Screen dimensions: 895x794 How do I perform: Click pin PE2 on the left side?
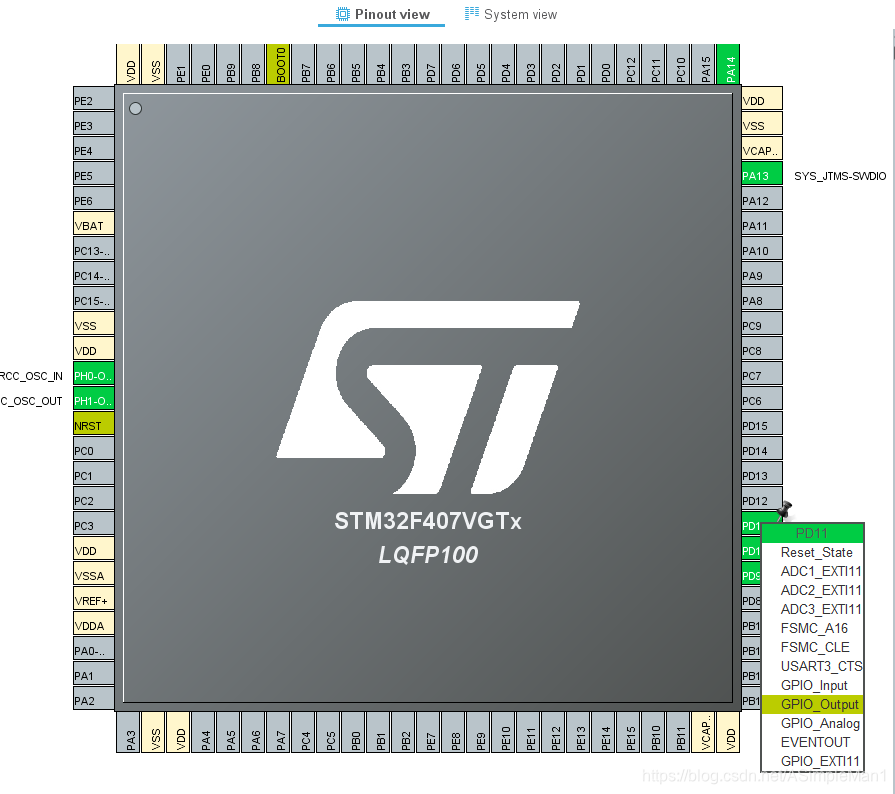pyautogui.click(x=94, y=100)
